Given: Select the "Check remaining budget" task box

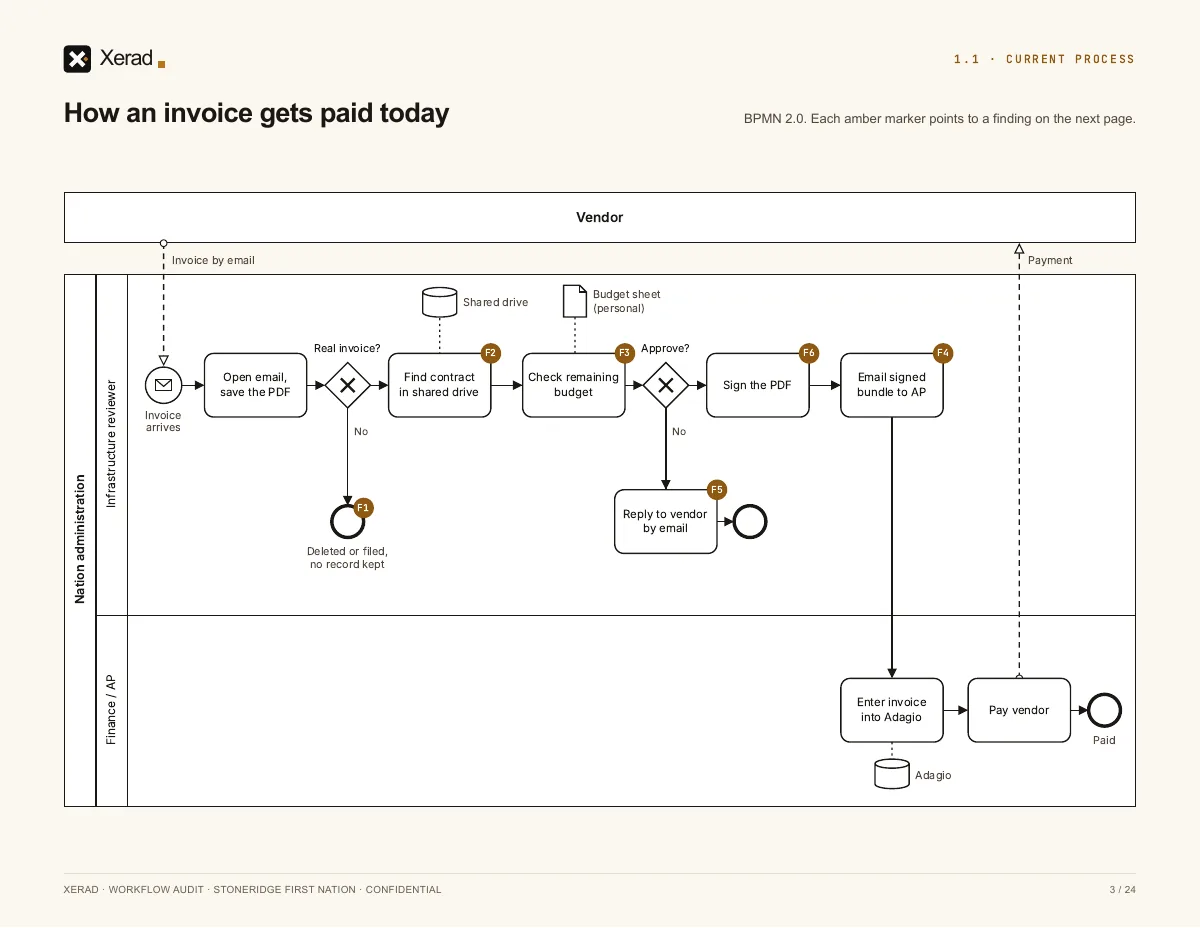Looking at the screenshot, I should [573, 385].
